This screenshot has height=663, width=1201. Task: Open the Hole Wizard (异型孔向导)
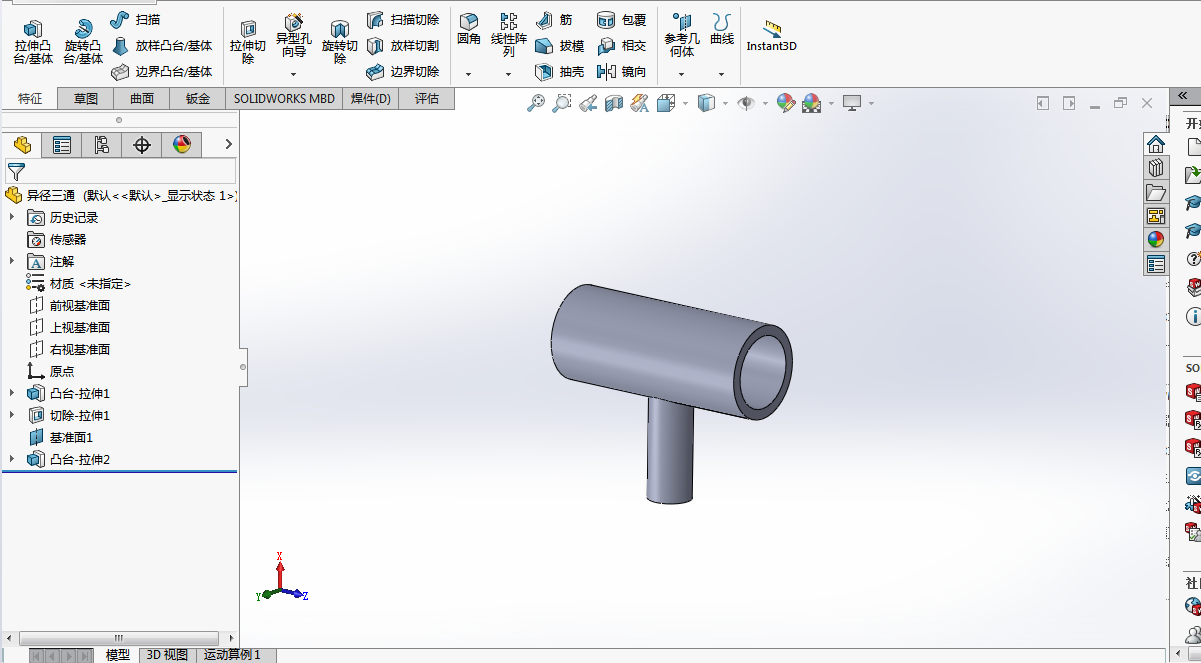click(294, 36)
